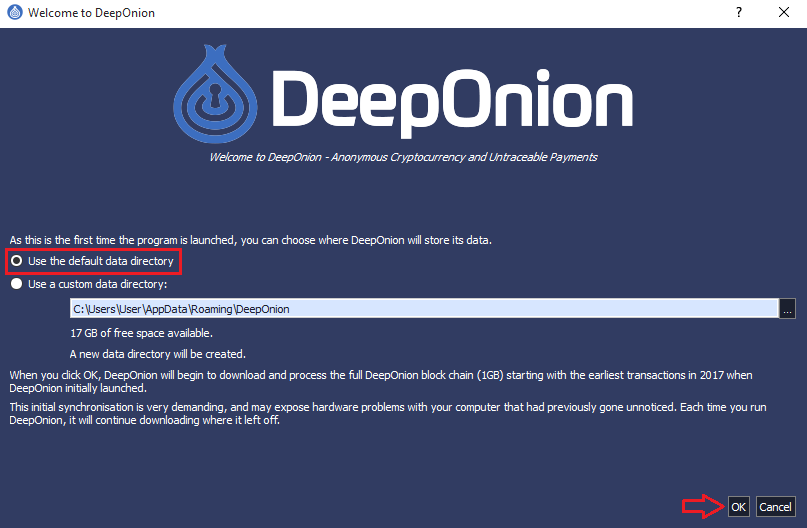807x528 pixels.
Task: Click the Anonymous Cryptocurrency welcome tagline
Action: pos(404,157)
